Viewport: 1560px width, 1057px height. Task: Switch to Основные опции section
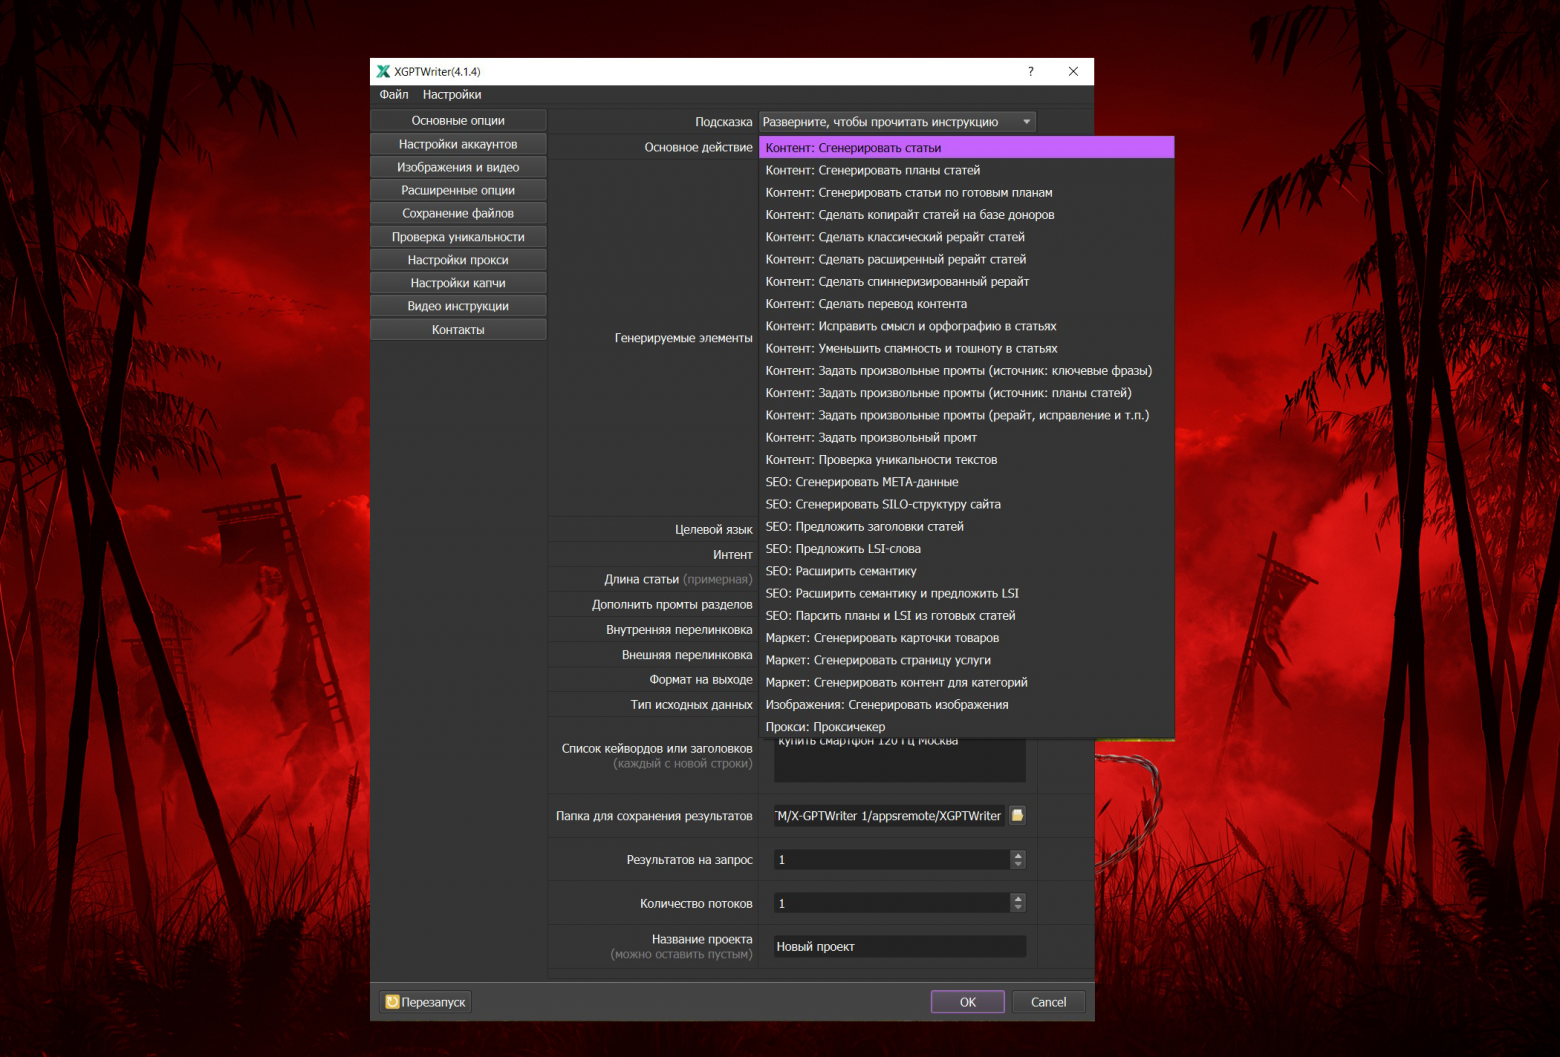458,121
